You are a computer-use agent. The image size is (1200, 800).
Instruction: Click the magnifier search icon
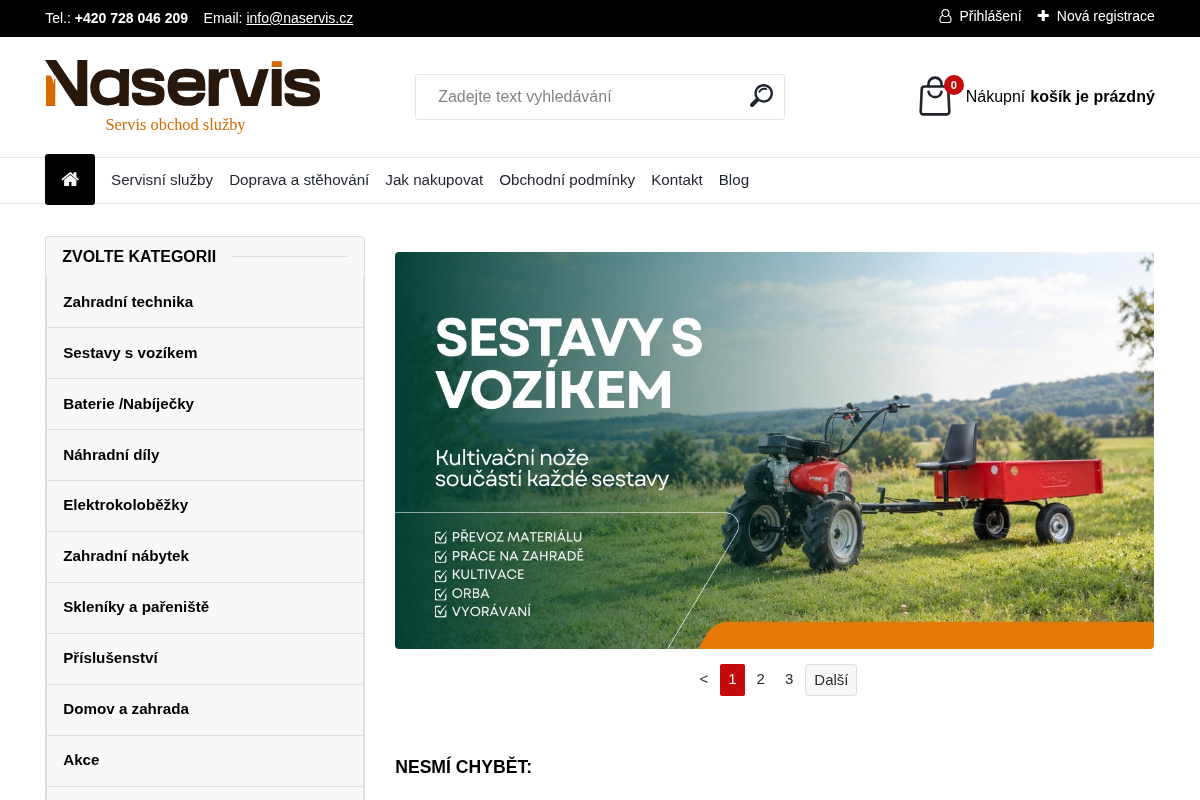pos(761,96)
